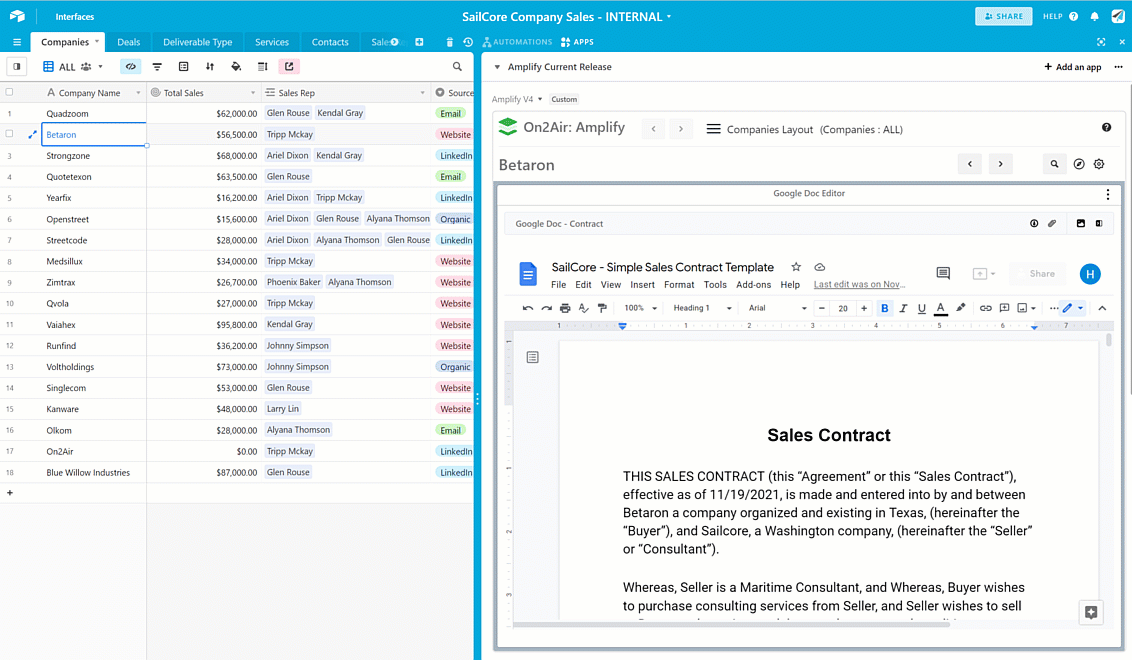Check the Betaron row checkbox
The image size is (1132, 660).
9,134
